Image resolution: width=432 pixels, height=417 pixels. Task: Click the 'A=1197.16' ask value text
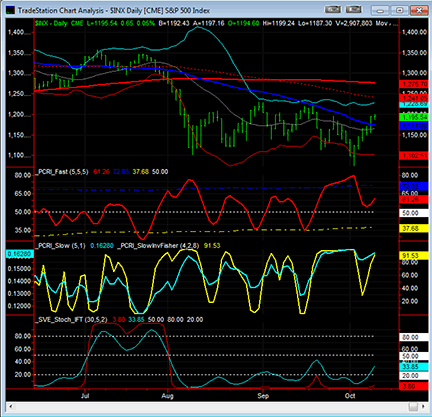(x=209, y=23)
